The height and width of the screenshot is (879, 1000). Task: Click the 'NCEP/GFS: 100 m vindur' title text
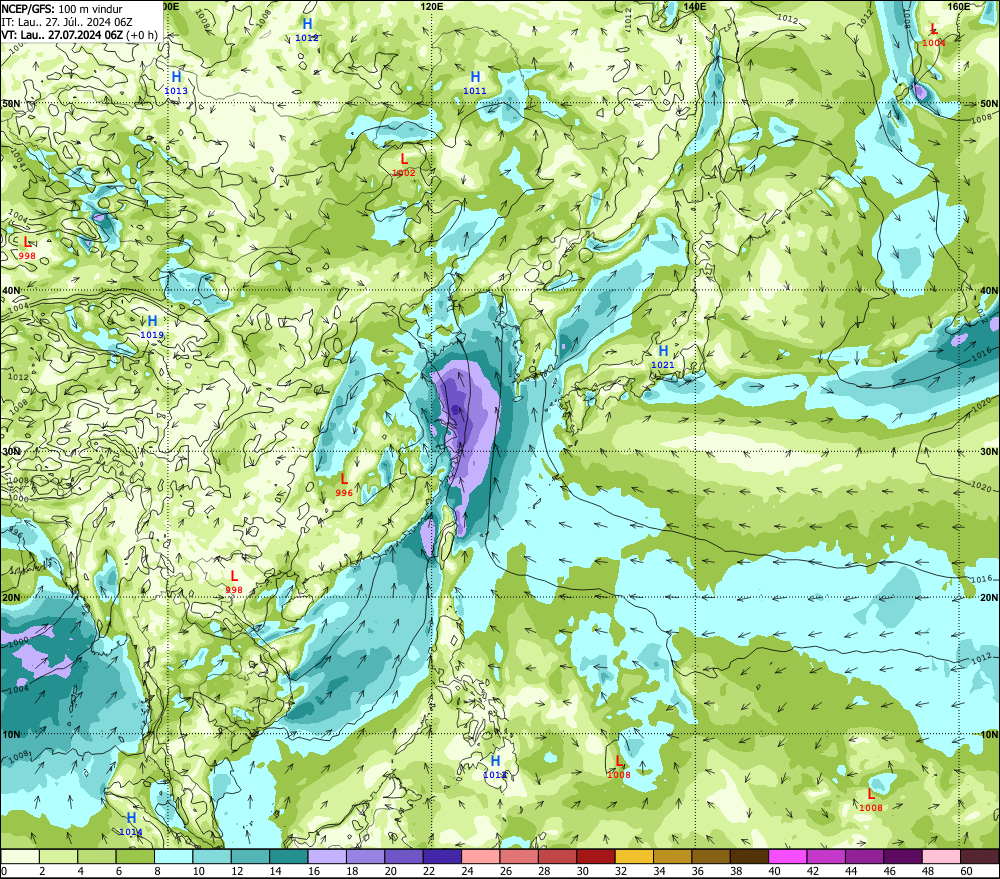tap(62, 9)
